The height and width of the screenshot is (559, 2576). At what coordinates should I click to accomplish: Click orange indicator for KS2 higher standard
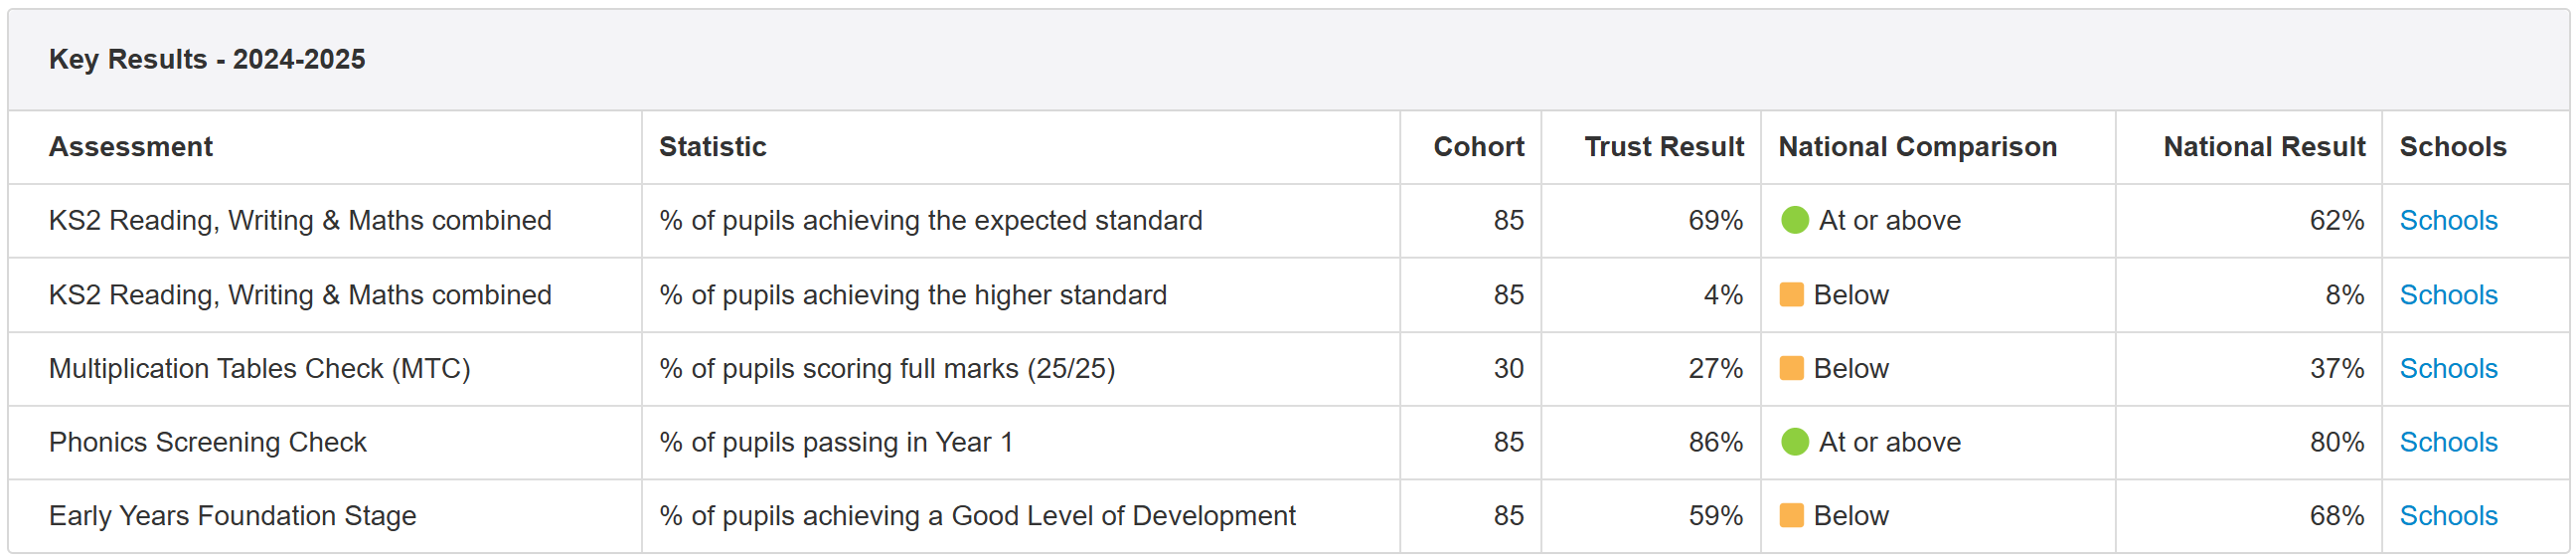point(1791,294)
